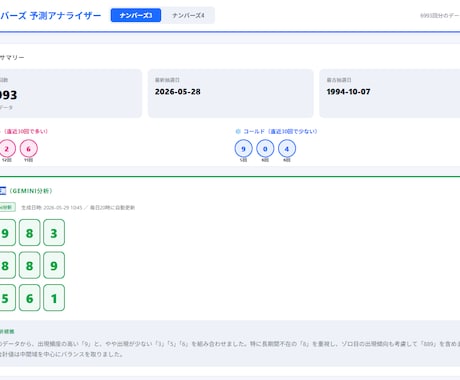
Task: Click the blue cold number 0 circle
Action: pos(265,149)
